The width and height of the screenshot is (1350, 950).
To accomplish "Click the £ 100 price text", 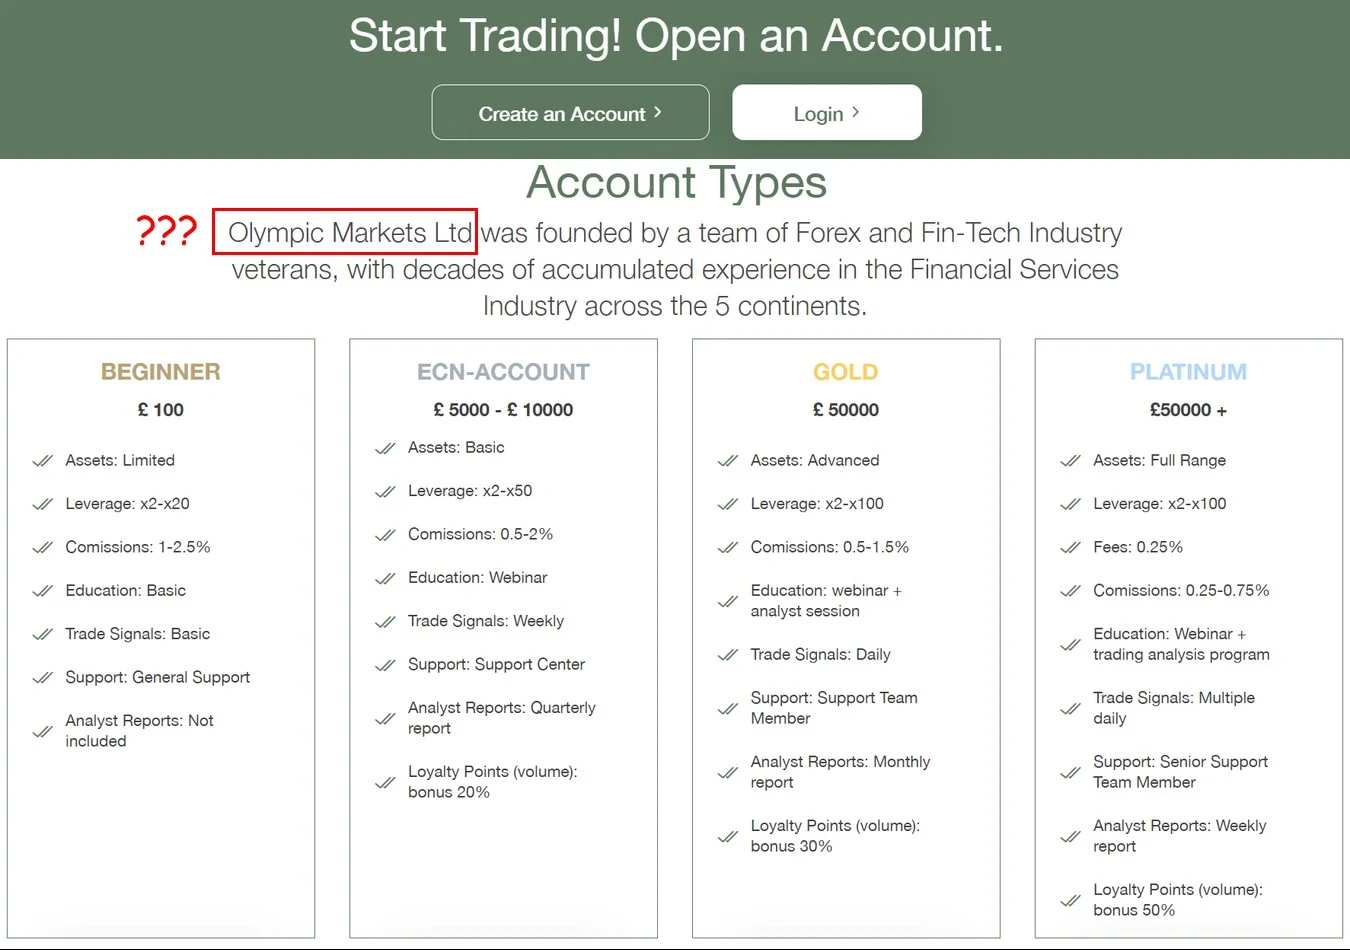I will 161,410.
